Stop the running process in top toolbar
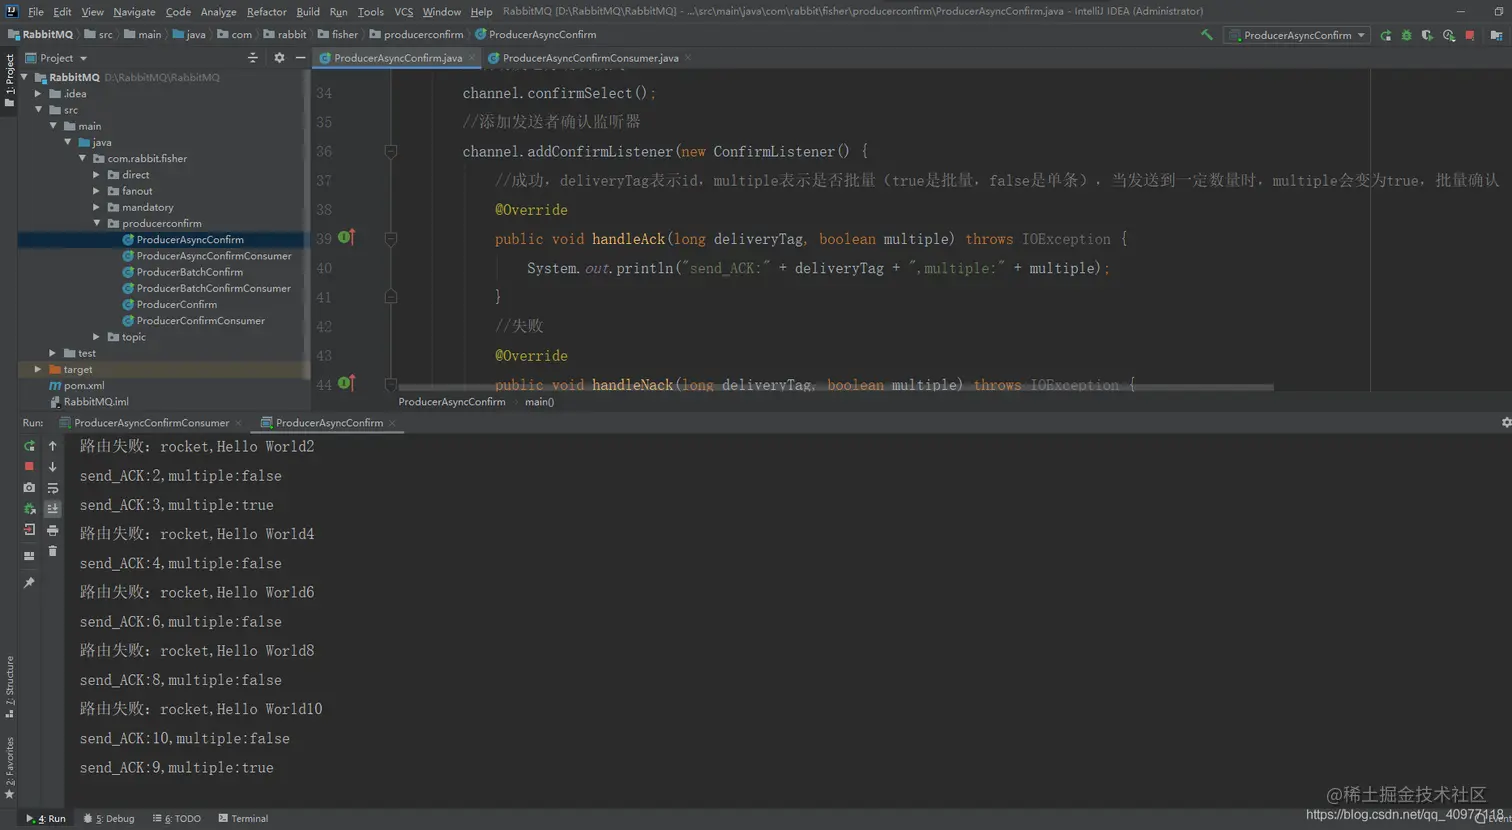Image resolution: width=1512 pixels, height=830 pixels. [1470, 35]
